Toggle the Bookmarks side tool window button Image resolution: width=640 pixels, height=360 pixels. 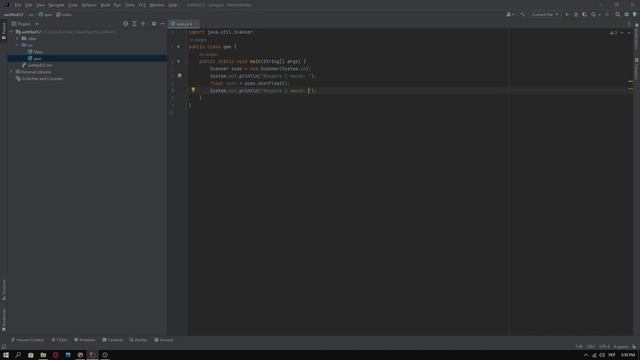[4, 319]
